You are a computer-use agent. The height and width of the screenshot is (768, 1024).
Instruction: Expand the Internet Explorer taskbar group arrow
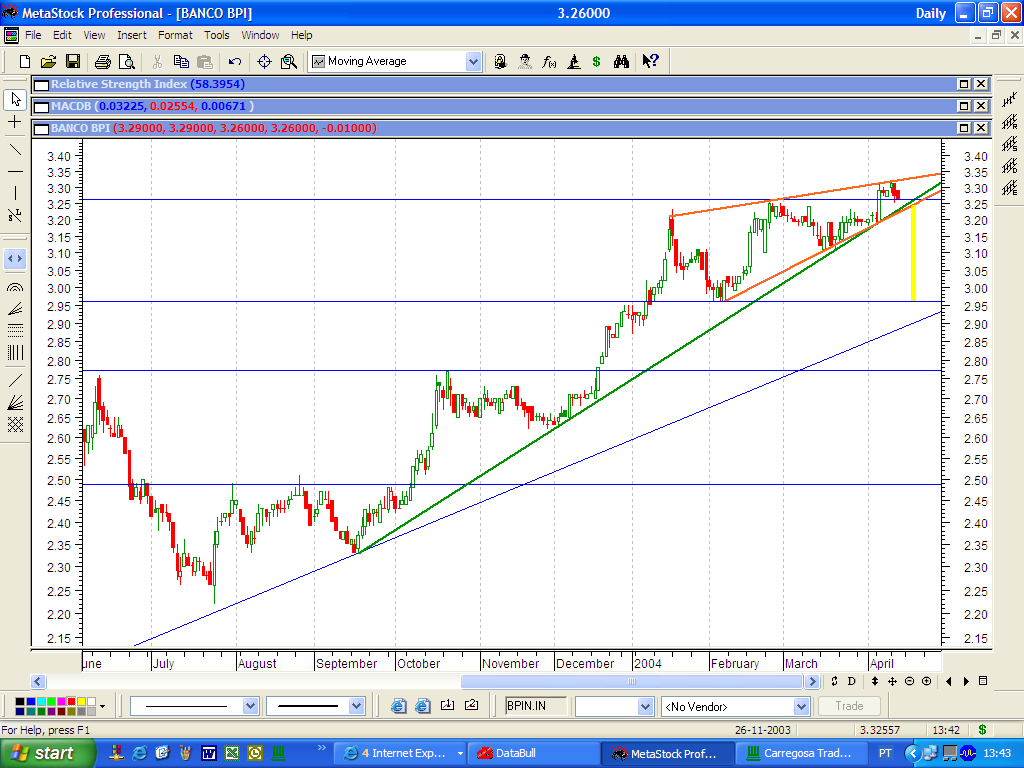[x=460, y=754]
